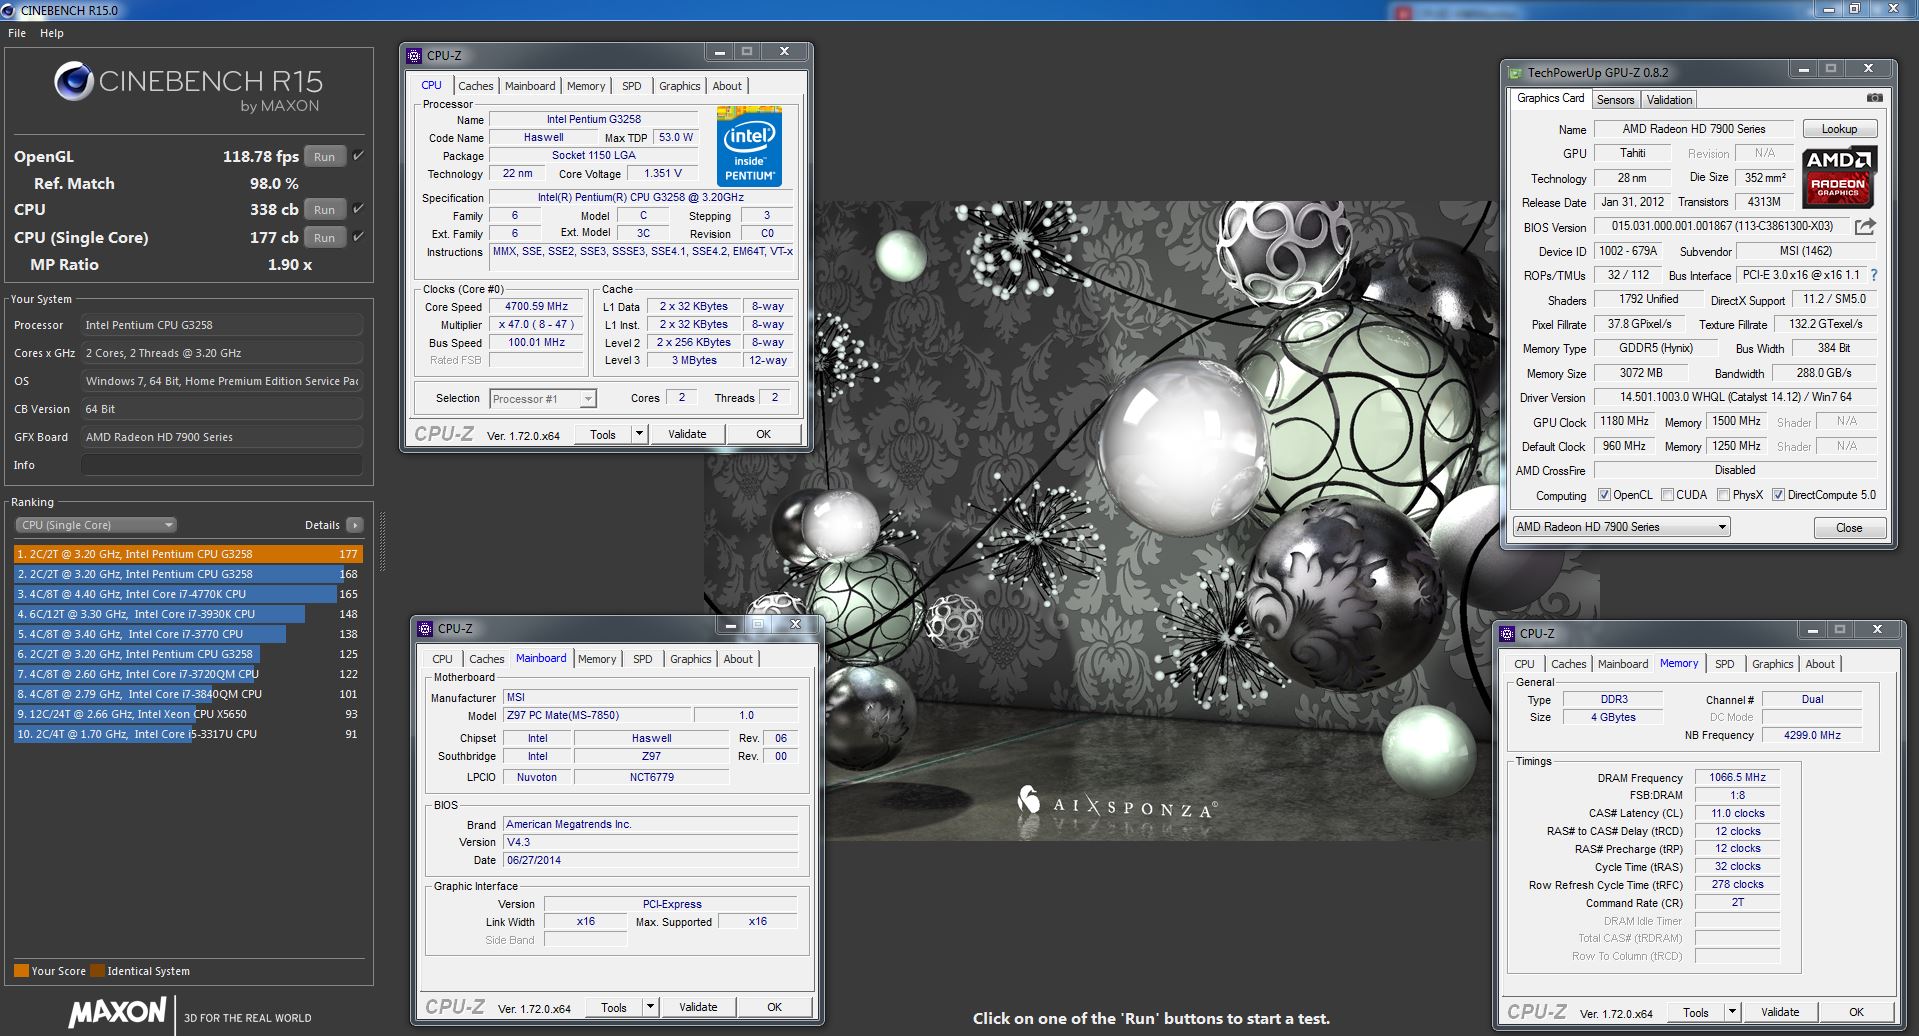
Task: Click the Z97 PC Mate(MS-7850) model field
Action: (x=596, y=715)
